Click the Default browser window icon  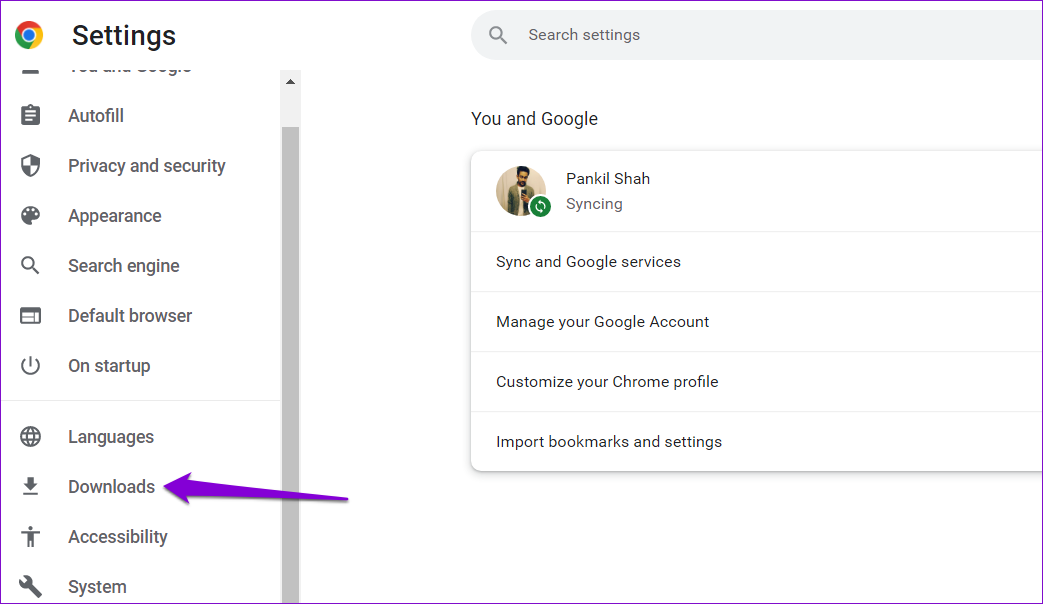[30, 315]
